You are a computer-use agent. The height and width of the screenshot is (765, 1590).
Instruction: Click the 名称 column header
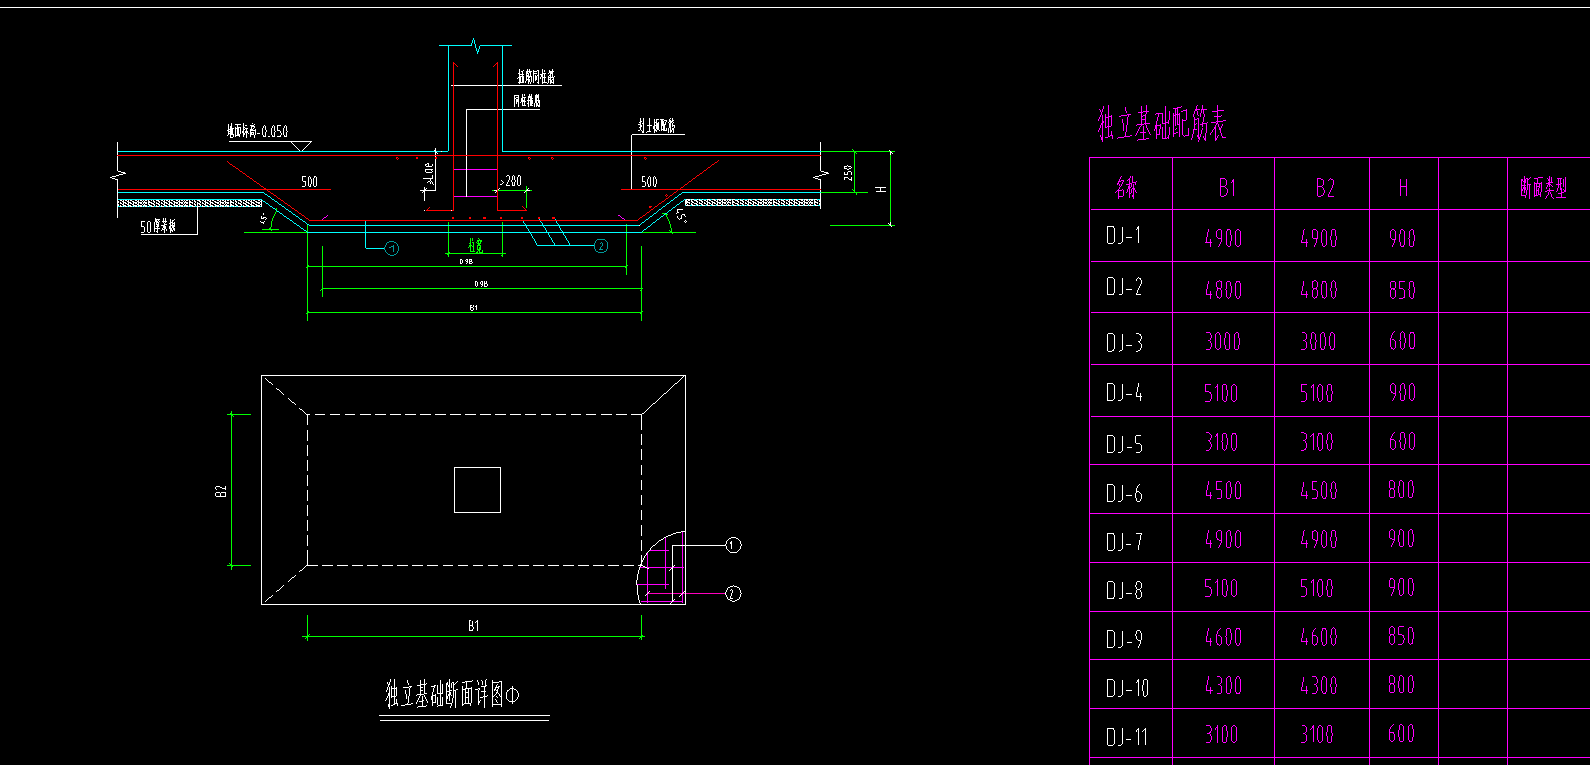[x=1127, y=187]
